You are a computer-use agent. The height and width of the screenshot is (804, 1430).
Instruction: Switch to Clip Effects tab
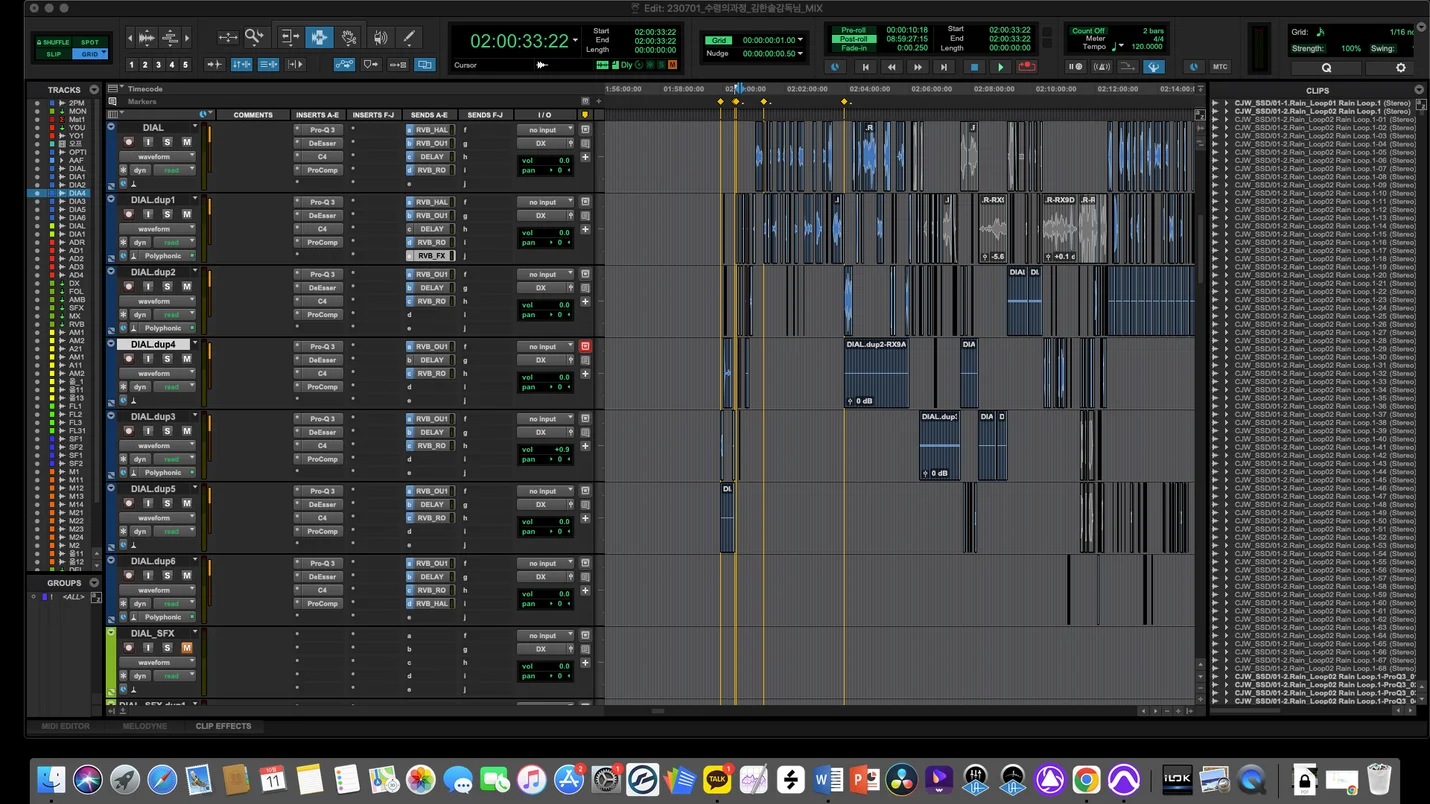pyautogui.click(x=224, y=726)
